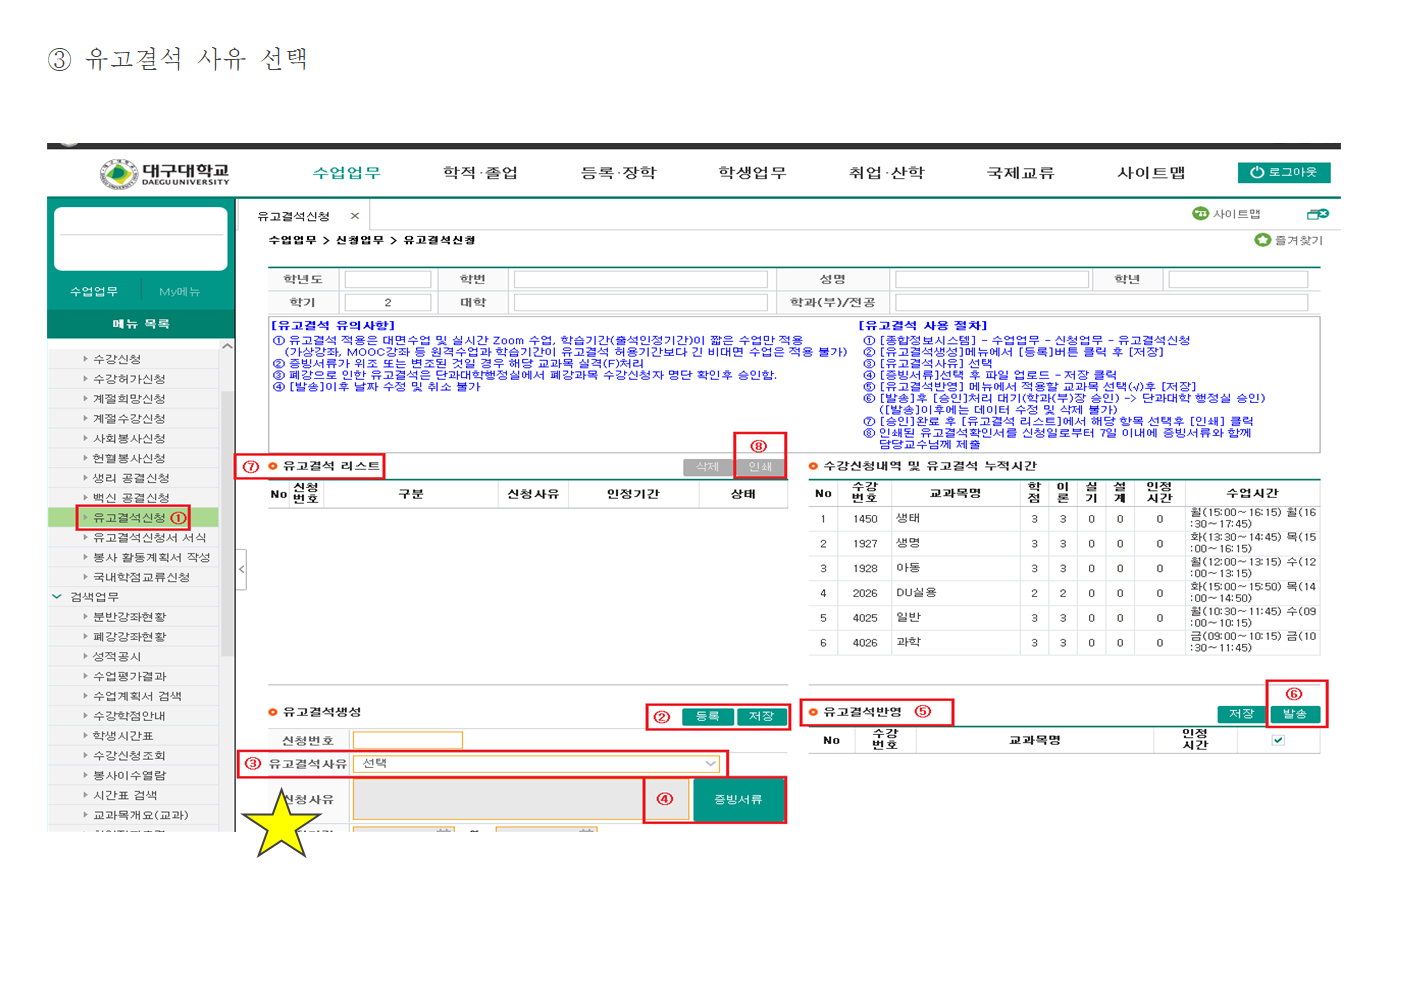This screenshot has width=1403, height=992.
Task: Click the Daegu University logo
Action: pos(165,173)
